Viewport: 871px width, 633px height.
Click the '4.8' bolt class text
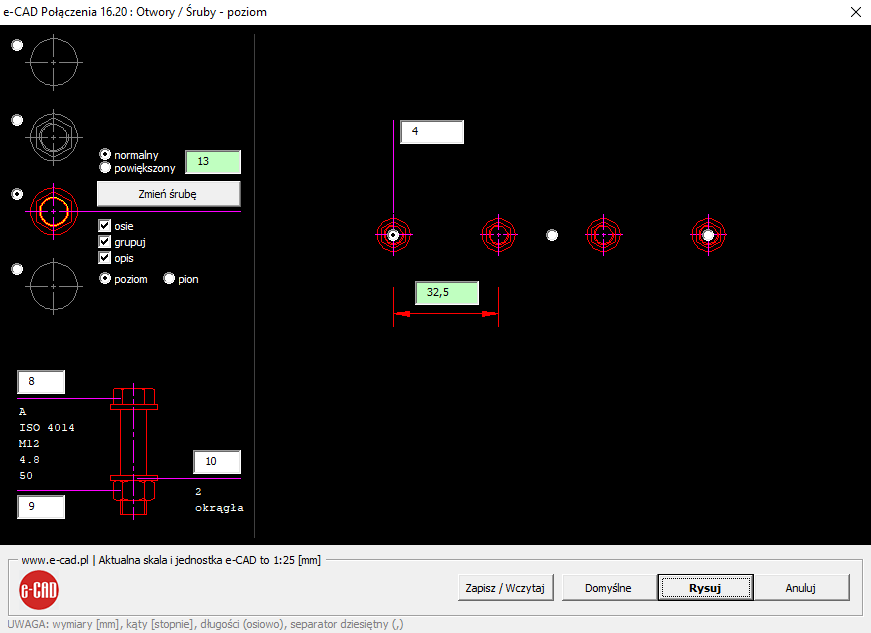29,460
